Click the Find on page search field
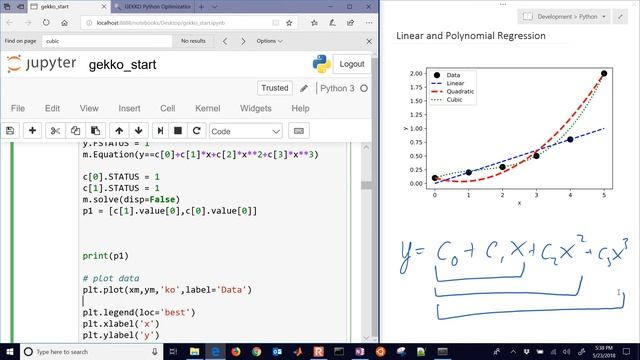Viewport: 640px width, 360px height. tap(107, 41)
